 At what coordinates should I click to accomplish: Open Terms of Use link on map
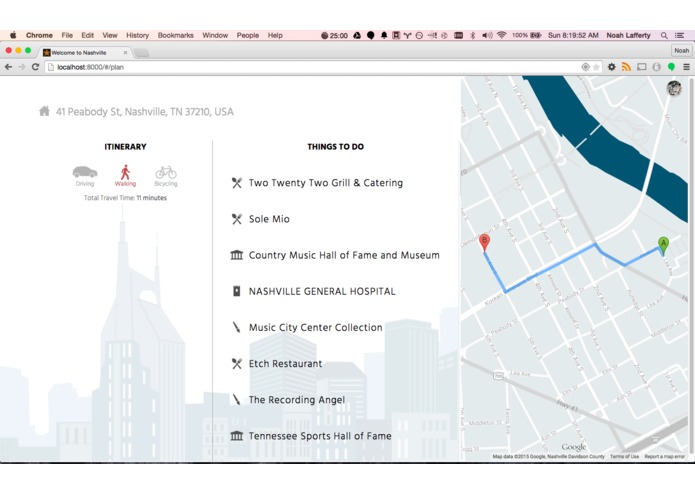tap(625, 456)
